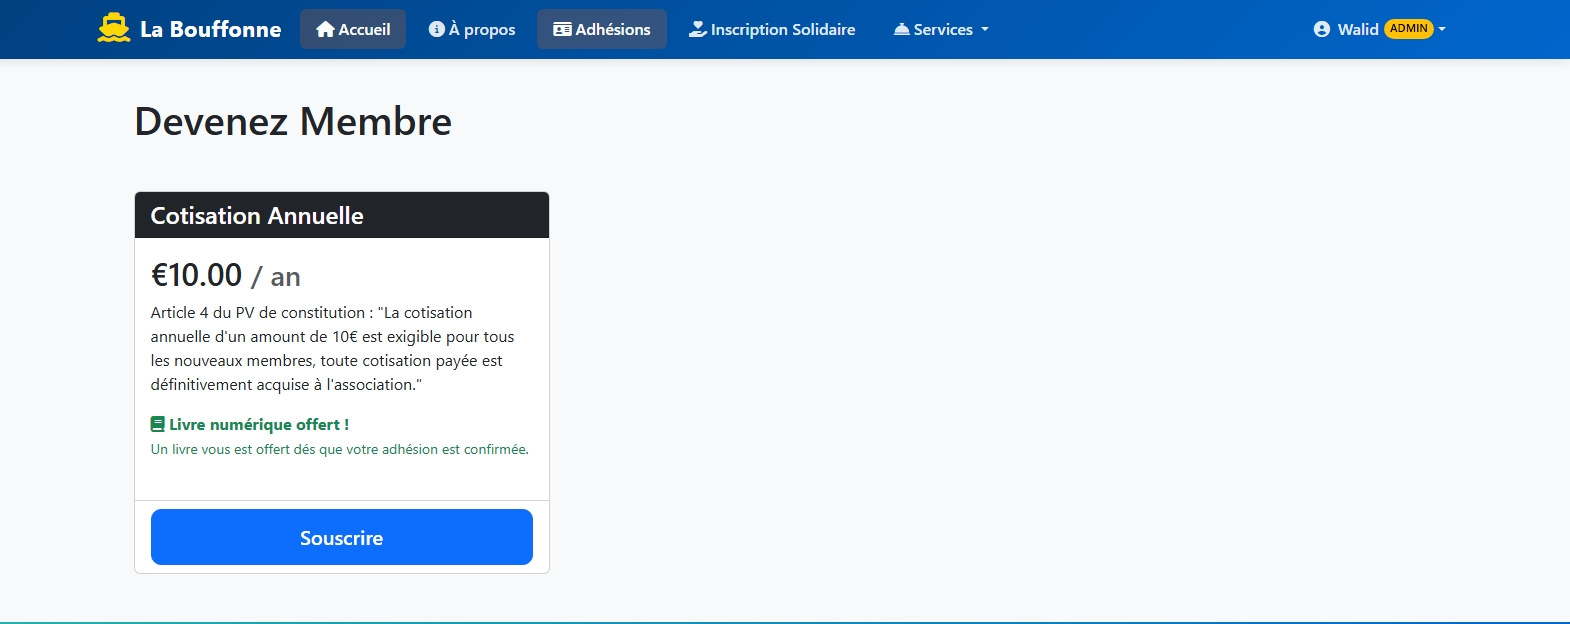Click the service bell icon beside Services
This screenshot has height=624, width=1570.
902,30
